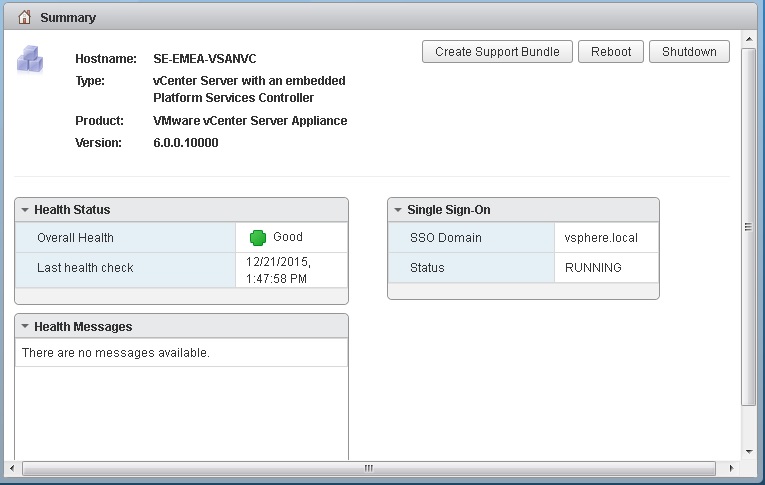This screenshot has width=765, height=485.
Task: Click VMware vCenter Server Appliance product text
Action: (250, 121)
